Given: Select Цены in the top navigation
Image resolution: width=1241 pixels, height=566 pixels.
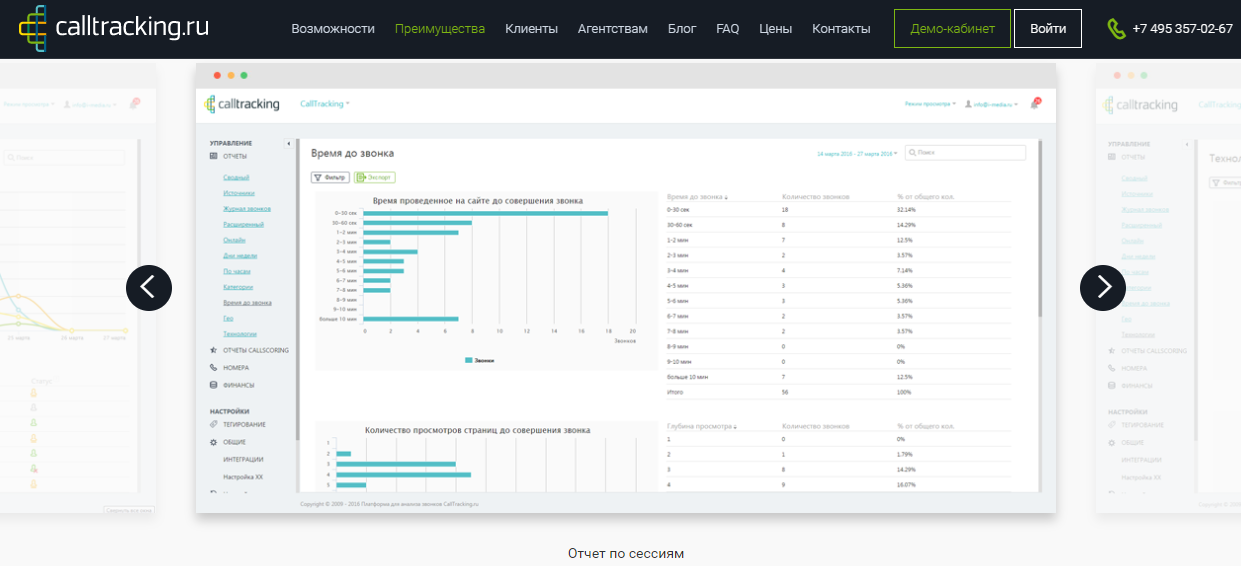Looking at the screenshot, I should coord(775,29).
